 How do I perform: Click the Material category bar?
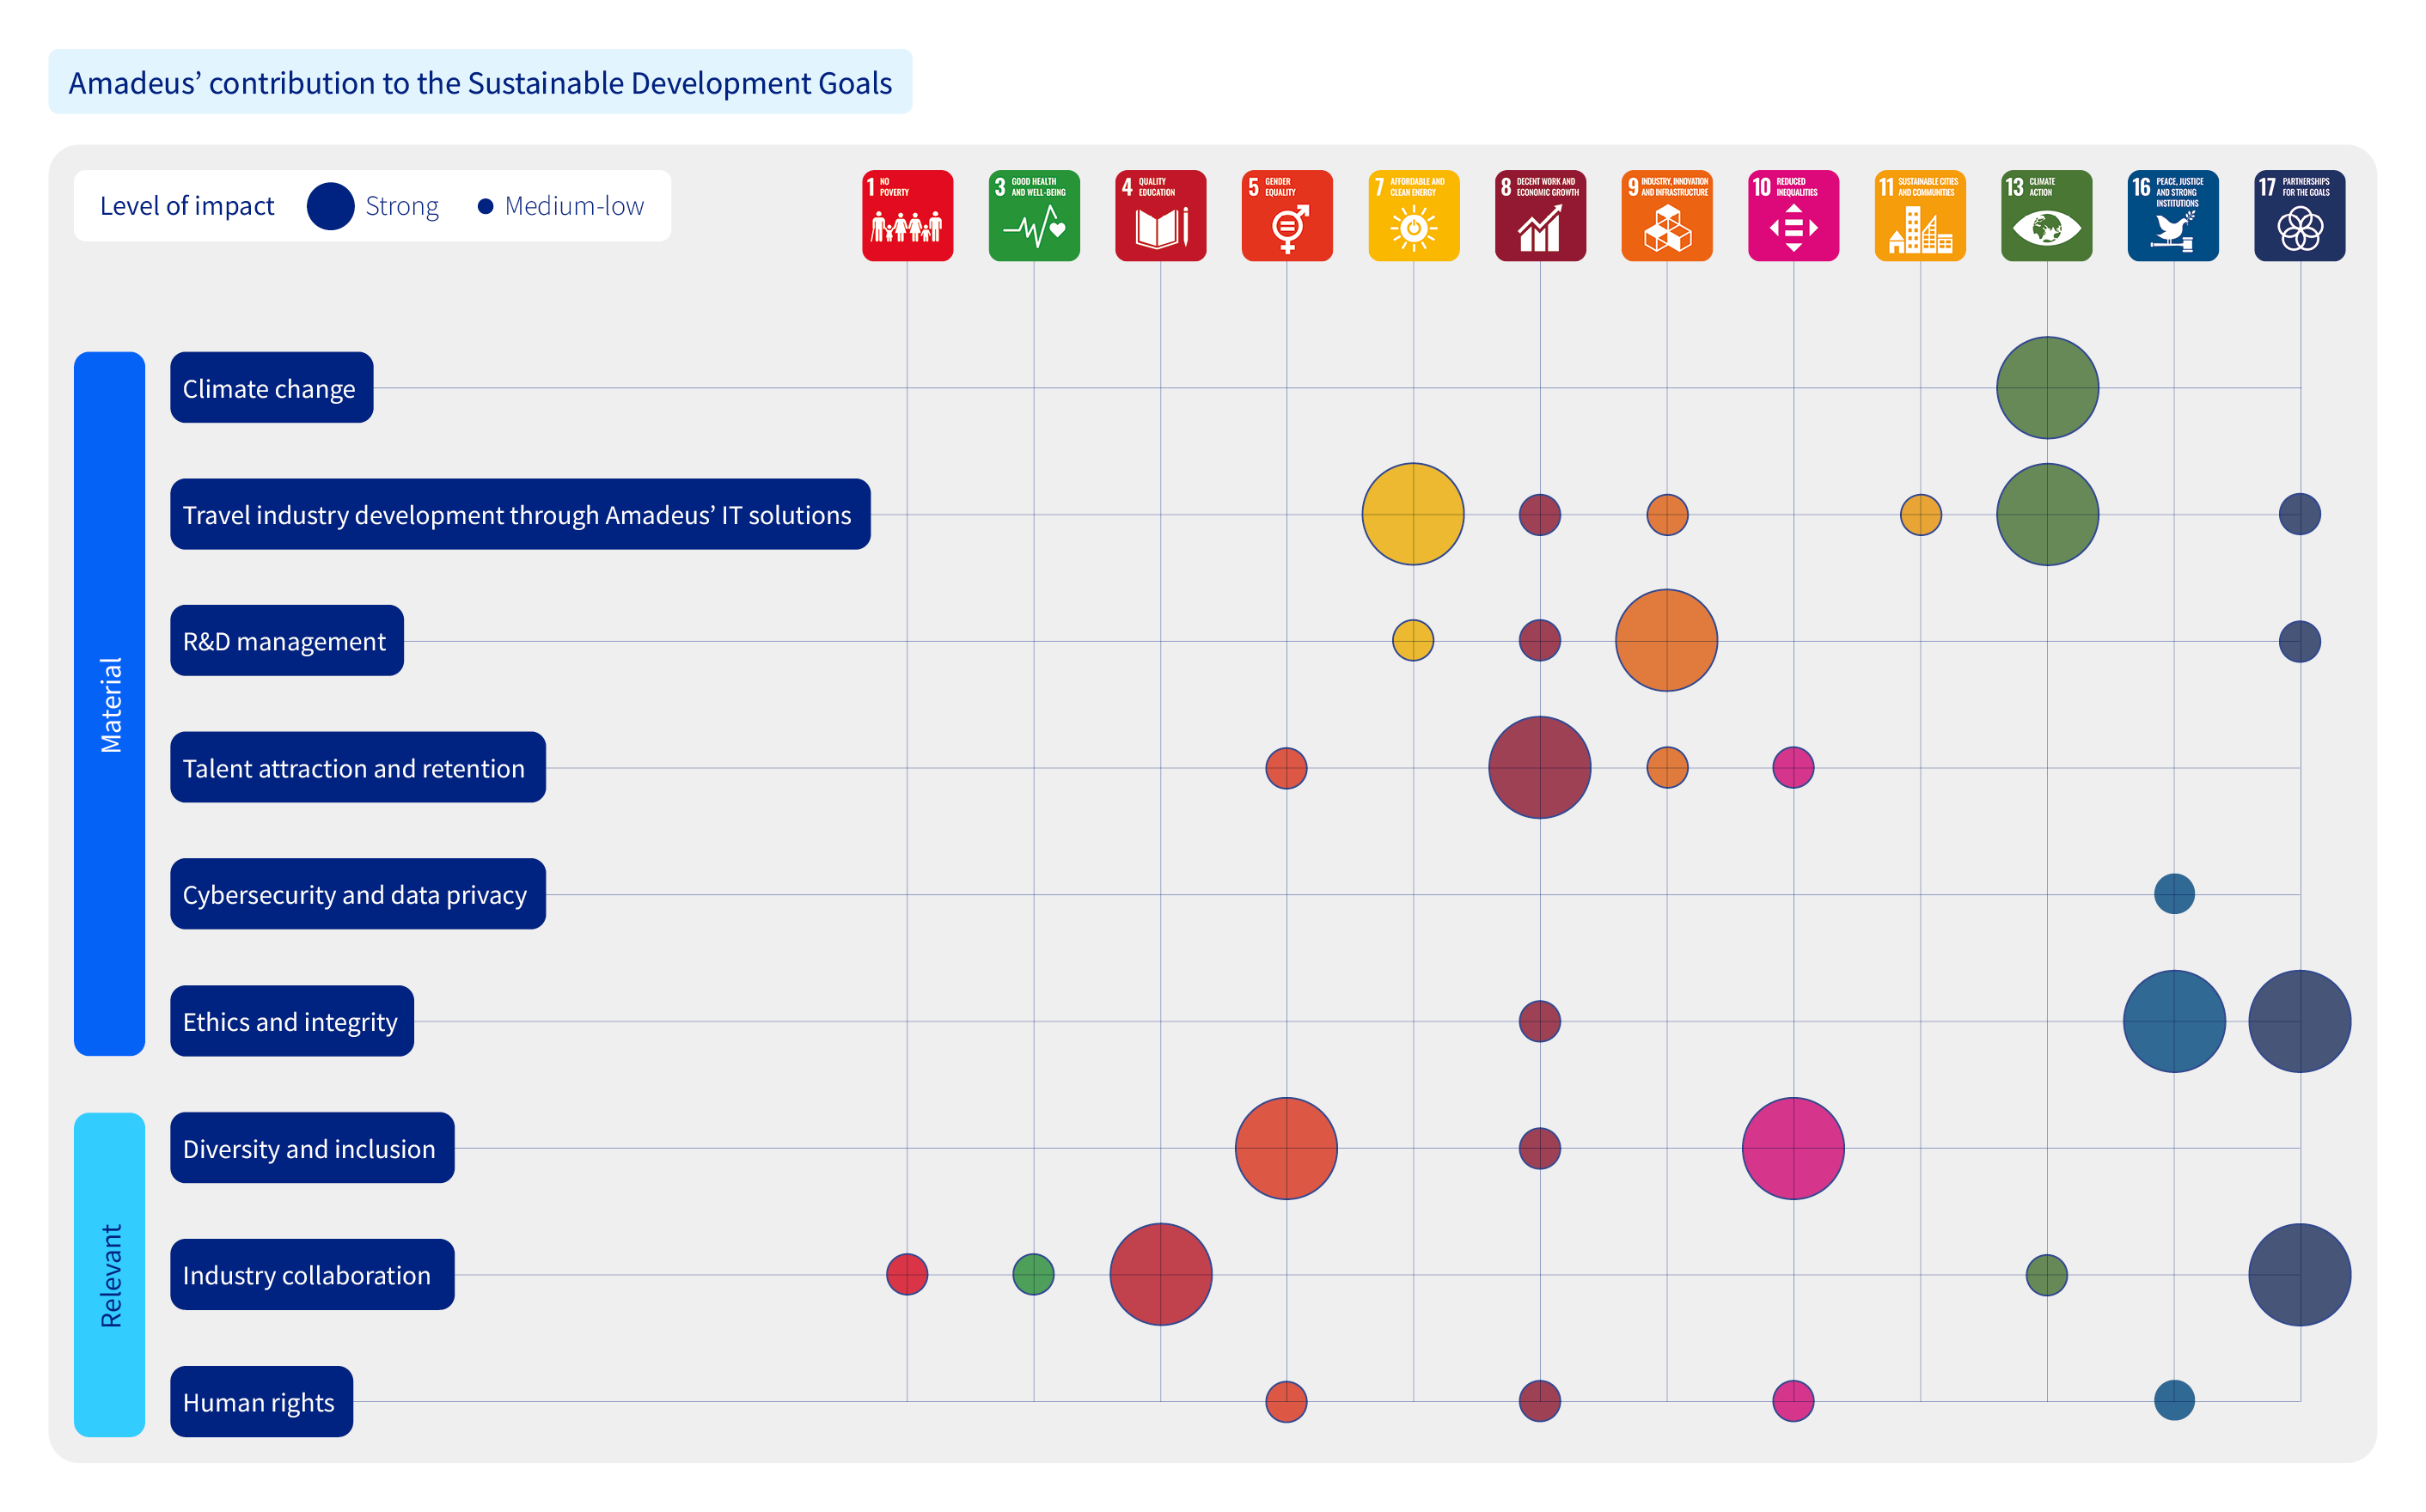point(110,703)
